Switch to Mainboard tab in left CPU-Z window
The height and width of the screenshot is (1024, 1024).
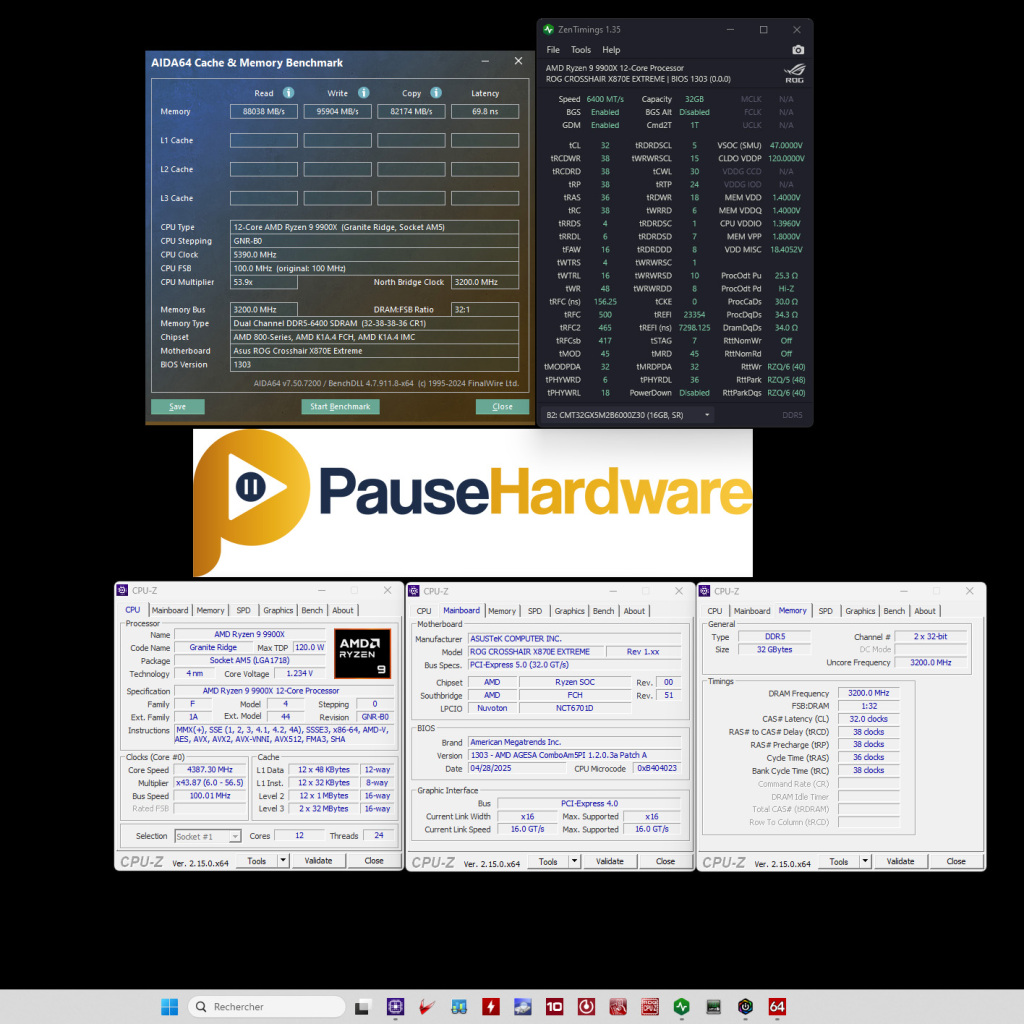click(170, 610)
